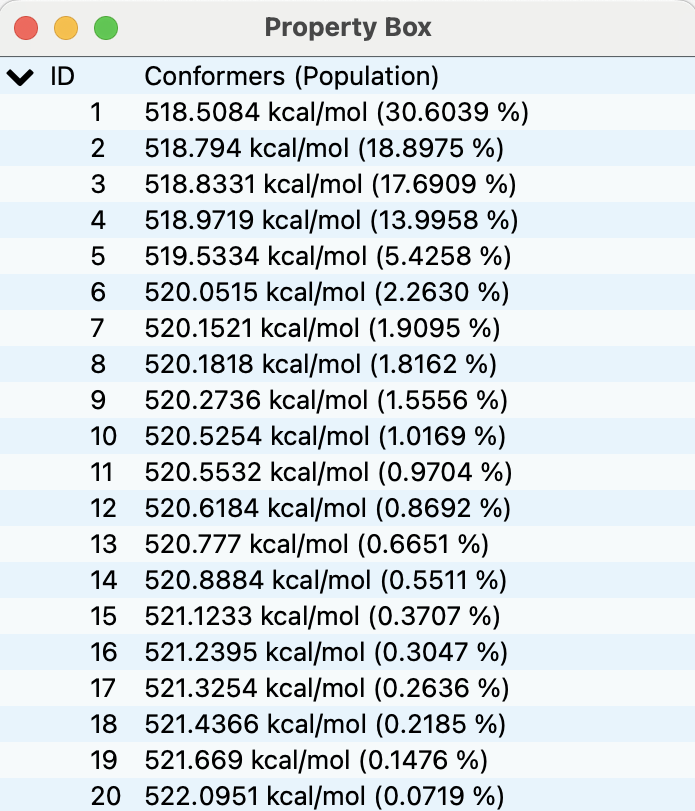Image resolution: width=695 pixels, height=811 pixels.
Task: Select conformer 5 at 519.5334 kcal/mol
Action: tap(328, 256)
